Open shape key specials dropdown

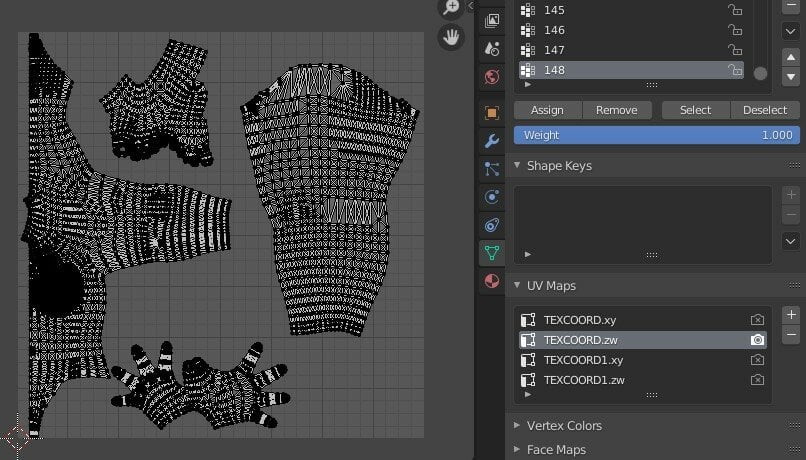[x=791, y=241]
